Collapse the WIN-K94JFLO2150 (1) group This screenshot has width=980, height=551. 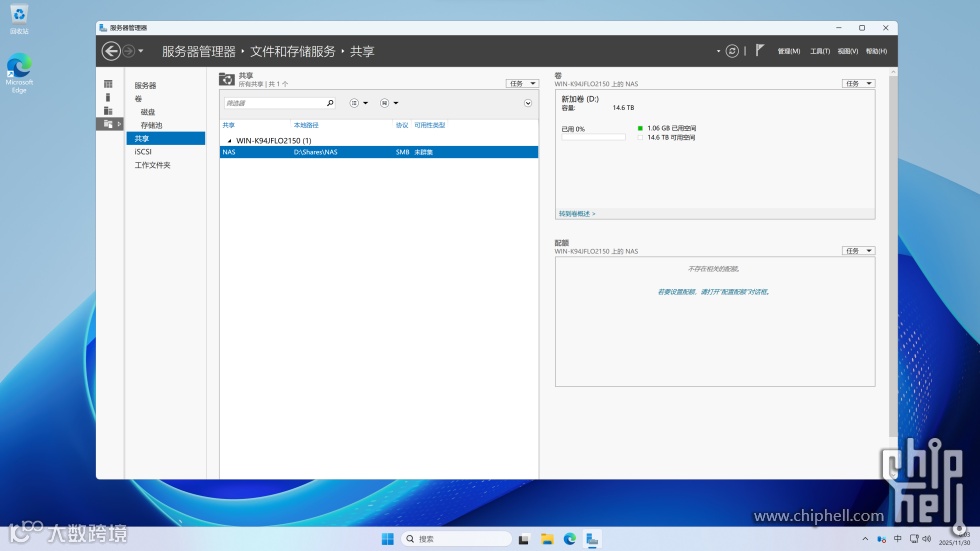click(229, 141)
